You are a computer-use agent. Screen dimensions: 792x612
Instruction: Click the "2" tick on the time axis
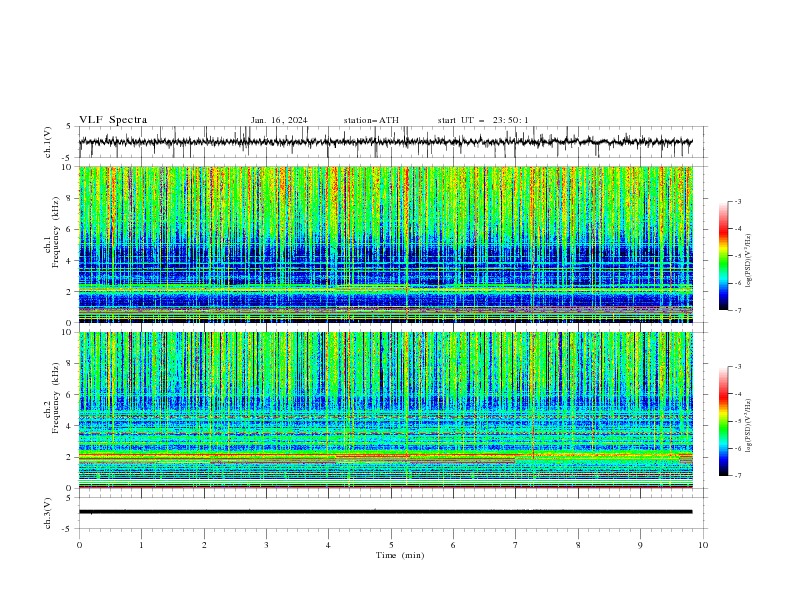coord(204,545)
